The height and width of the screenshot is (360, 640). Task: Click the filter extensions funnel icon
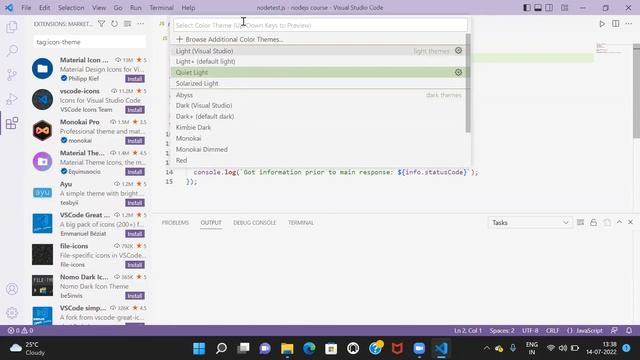(101, 24)
